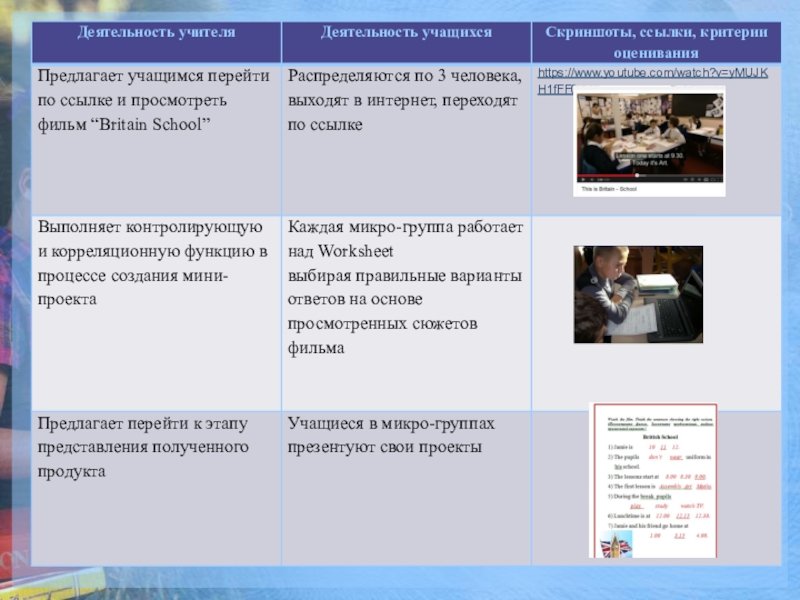Click 'Предлагает перейти к этапу представления' cell
The image size is (800, 600).
[x=150, y=446]
